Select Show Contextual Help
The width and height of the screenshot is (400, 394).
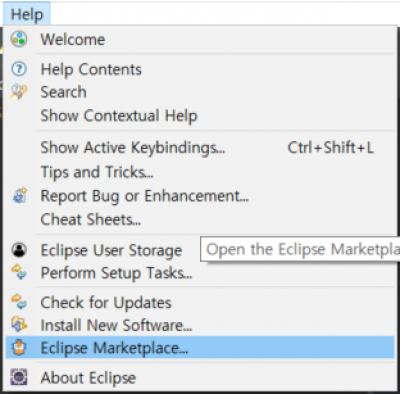point(200,116)
